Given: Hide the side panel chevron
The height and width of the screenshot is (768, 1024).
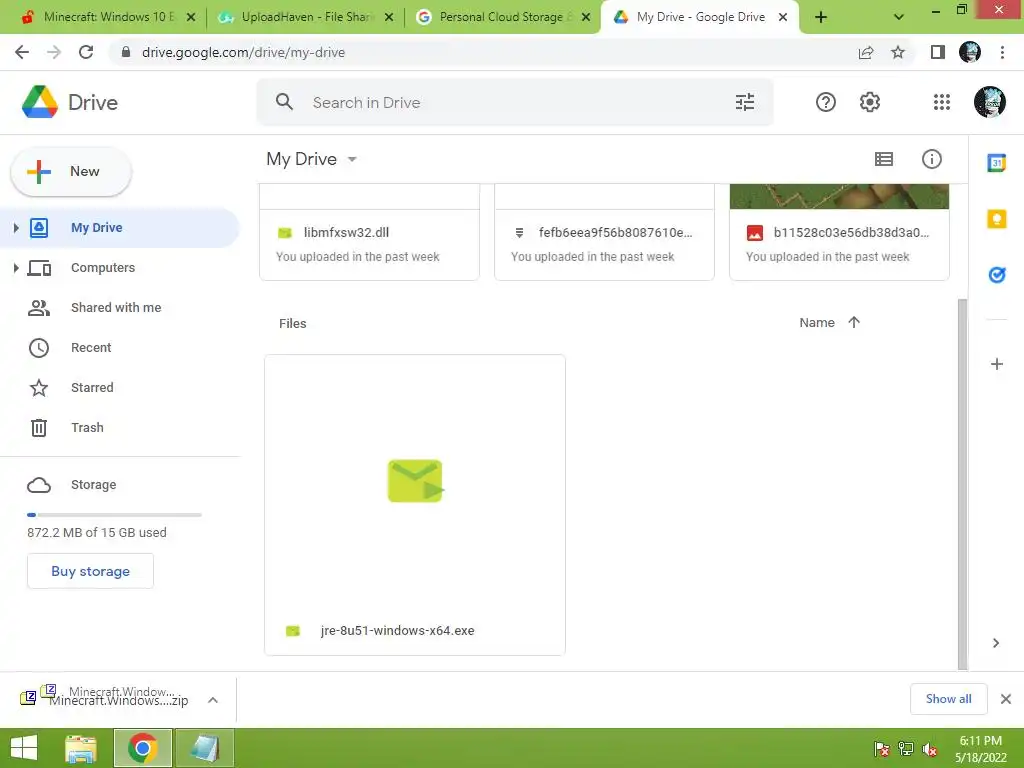Looking at the screenshot, I should pyautogui.click(x=995, y=643).
